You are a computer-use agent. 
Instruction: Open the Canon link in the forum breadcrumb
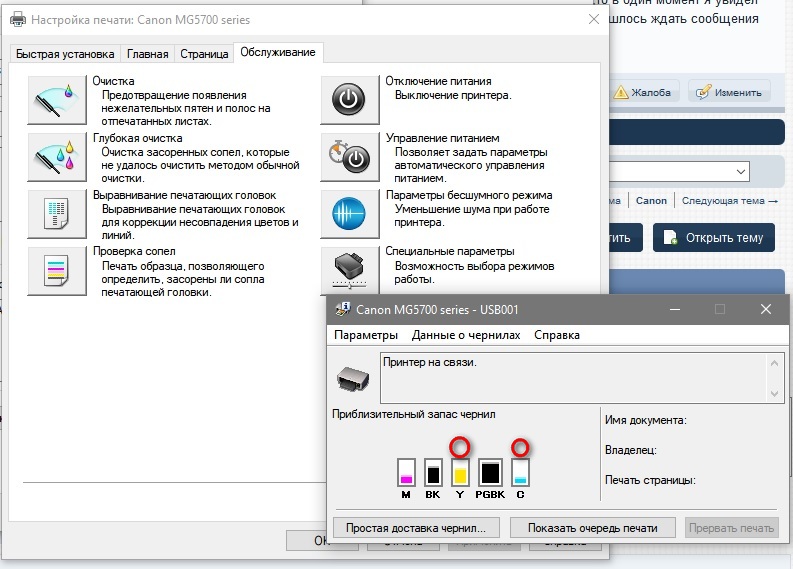[651, 200]
